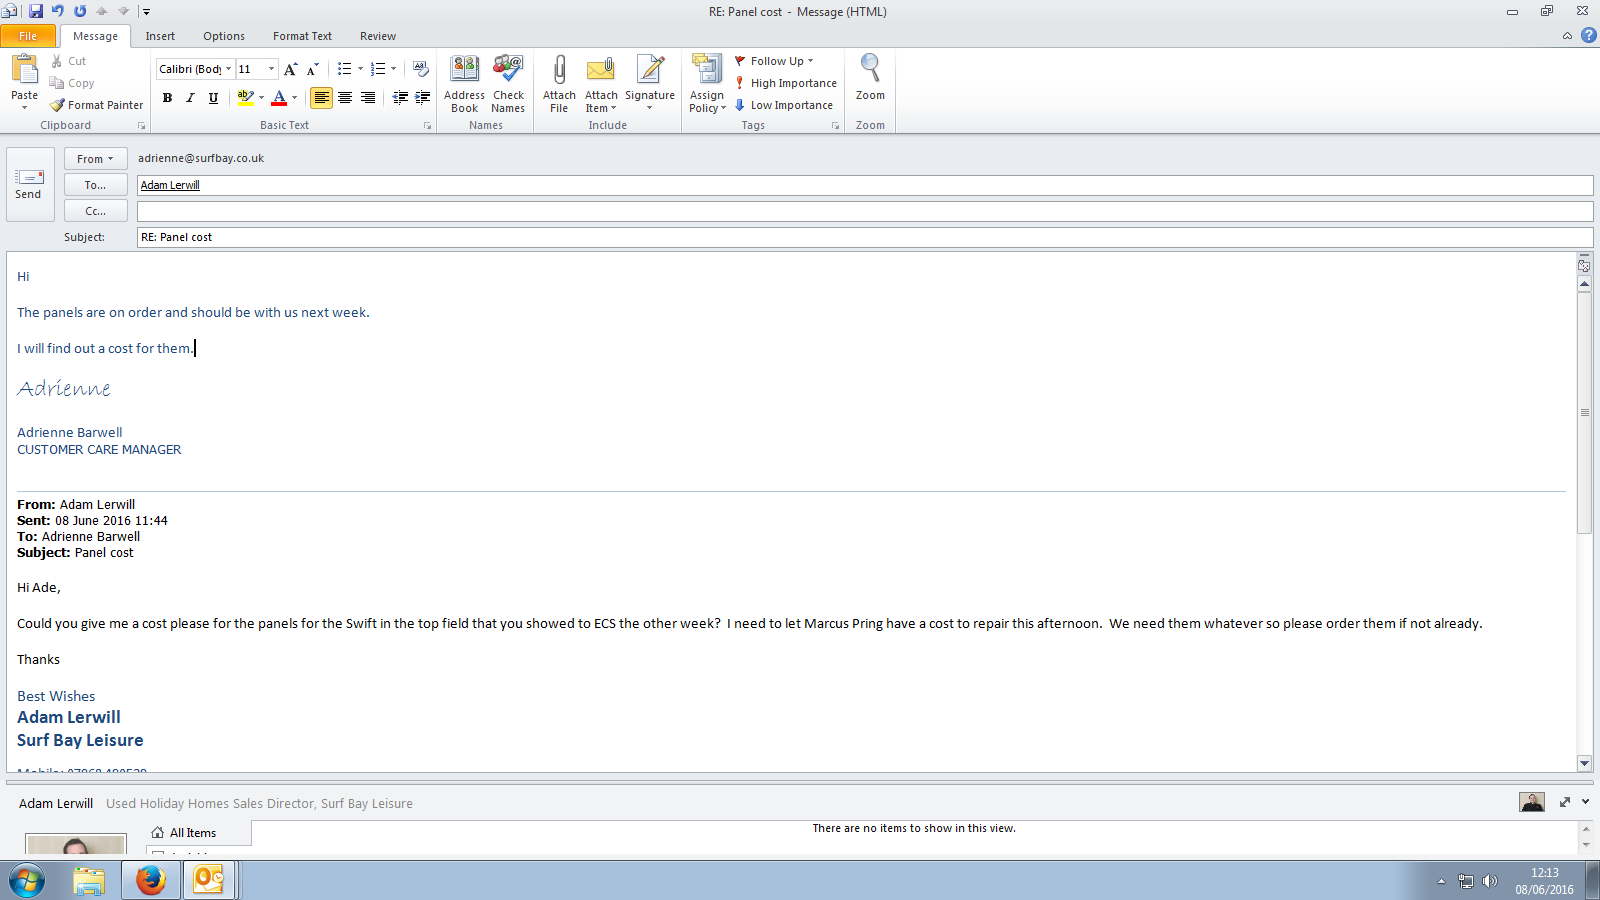Select the Message ribbon tab
This screenshot has width=1600, height=900.
tap(95, 36)
